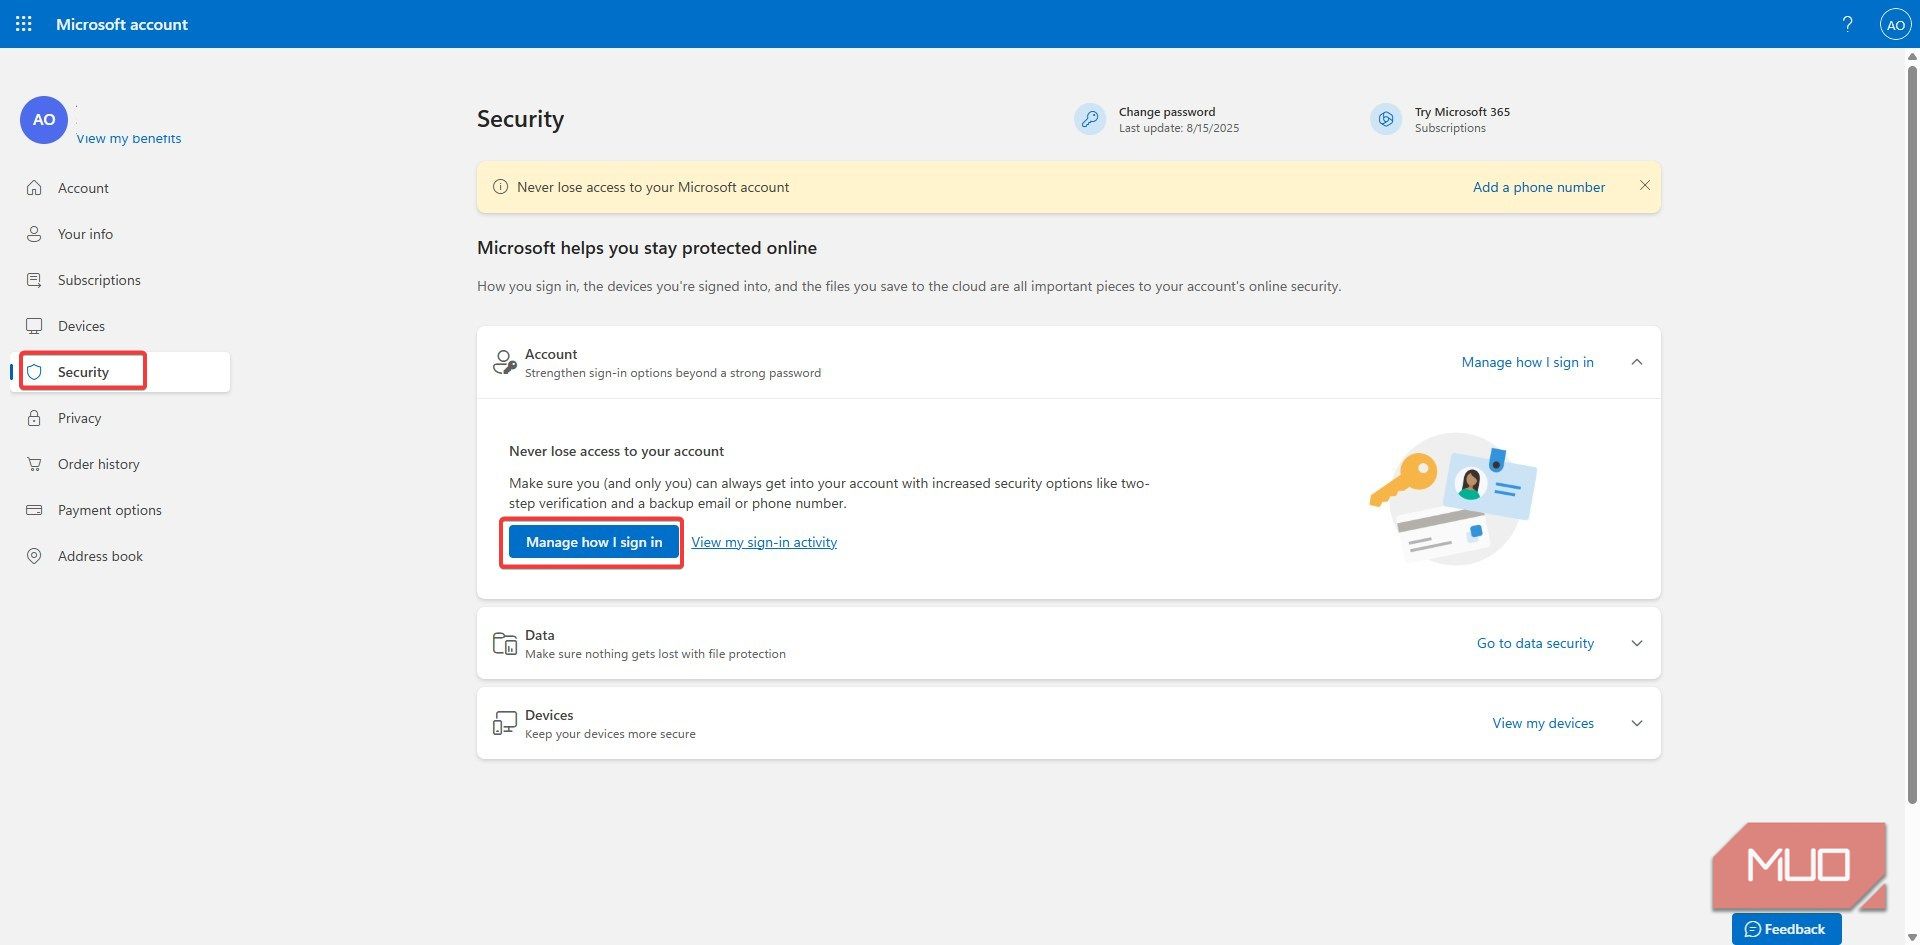Open View my sign-in activity link
The height and width of the screenshot is (945, 1920).
click(x=764, y=542)
